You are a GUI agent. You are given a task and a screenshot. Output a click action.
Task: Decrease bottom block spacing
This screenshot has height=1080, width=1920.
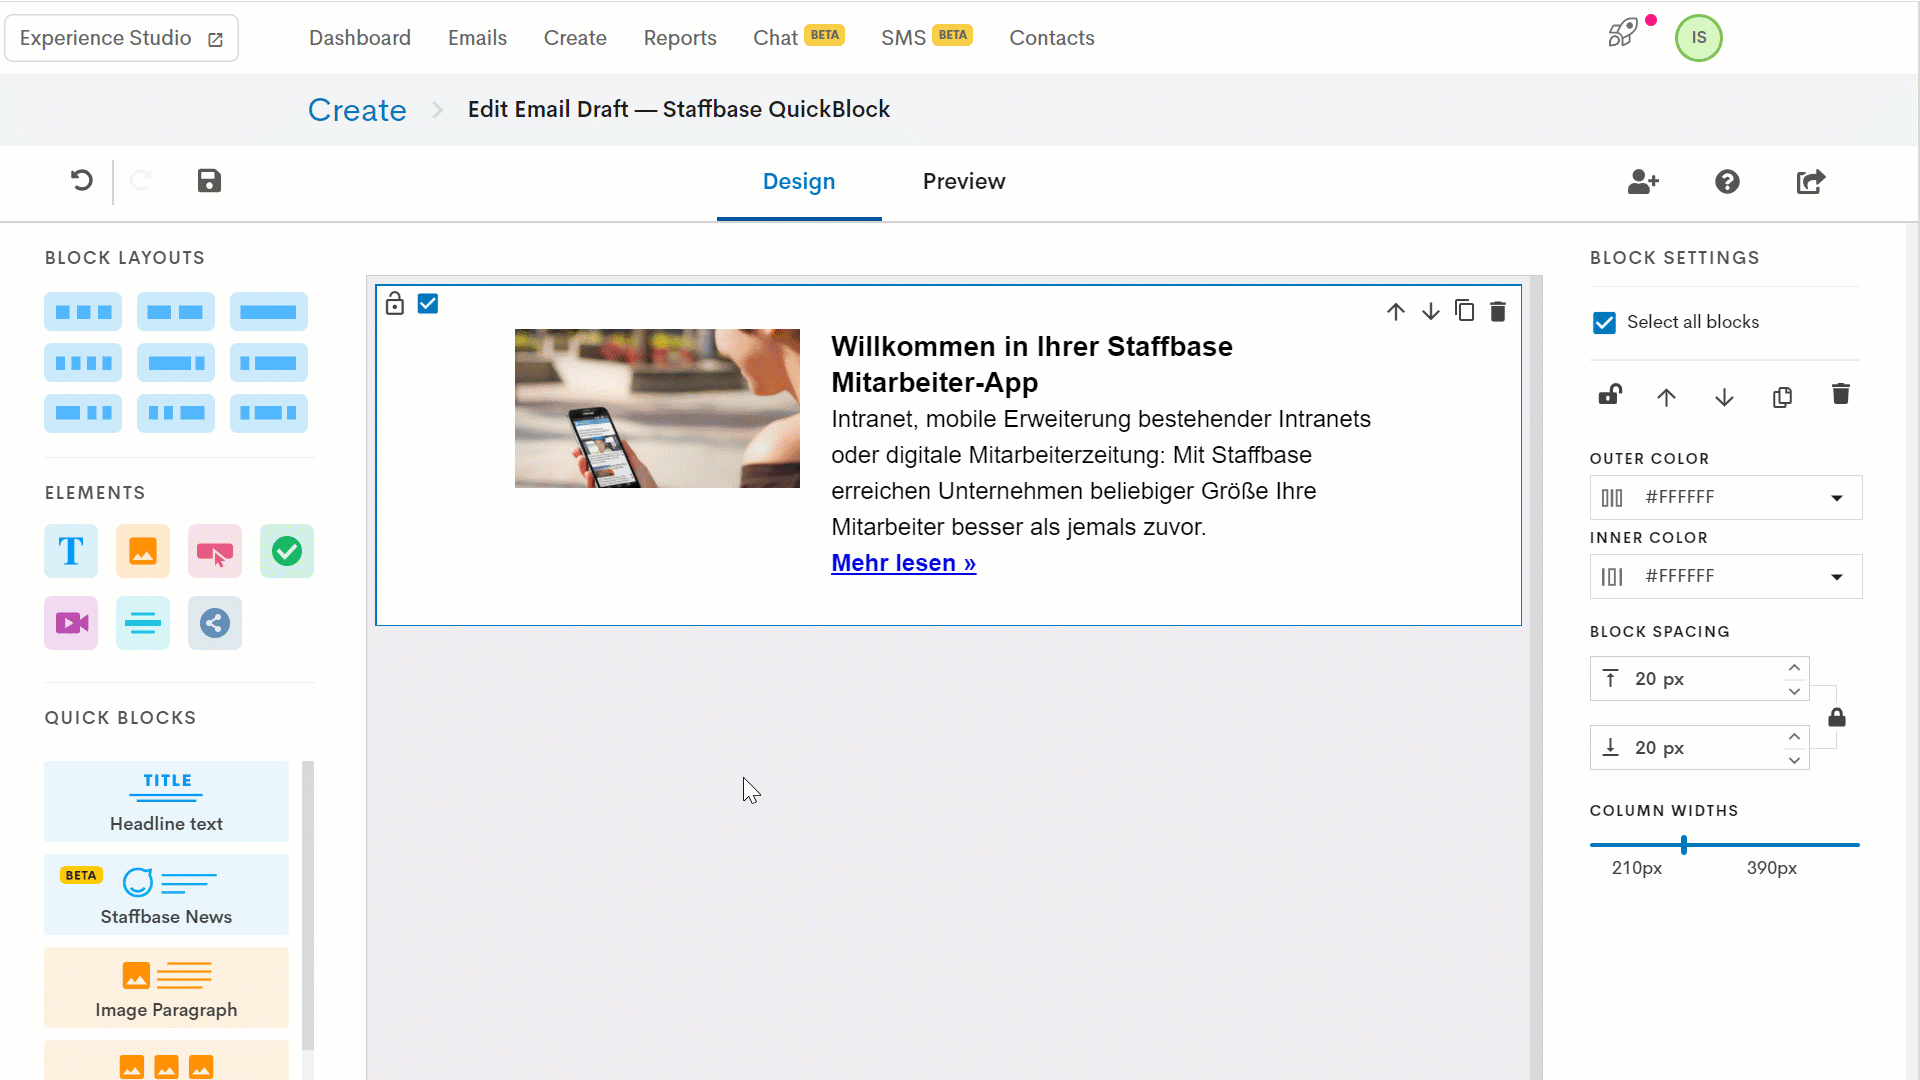1795,760
